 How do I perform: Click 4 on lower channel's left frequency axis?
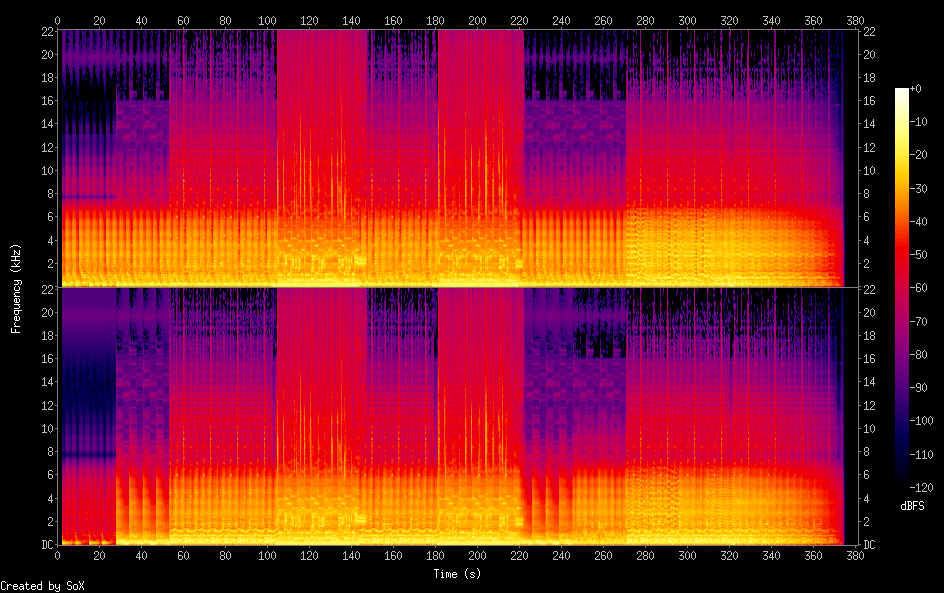49,499
